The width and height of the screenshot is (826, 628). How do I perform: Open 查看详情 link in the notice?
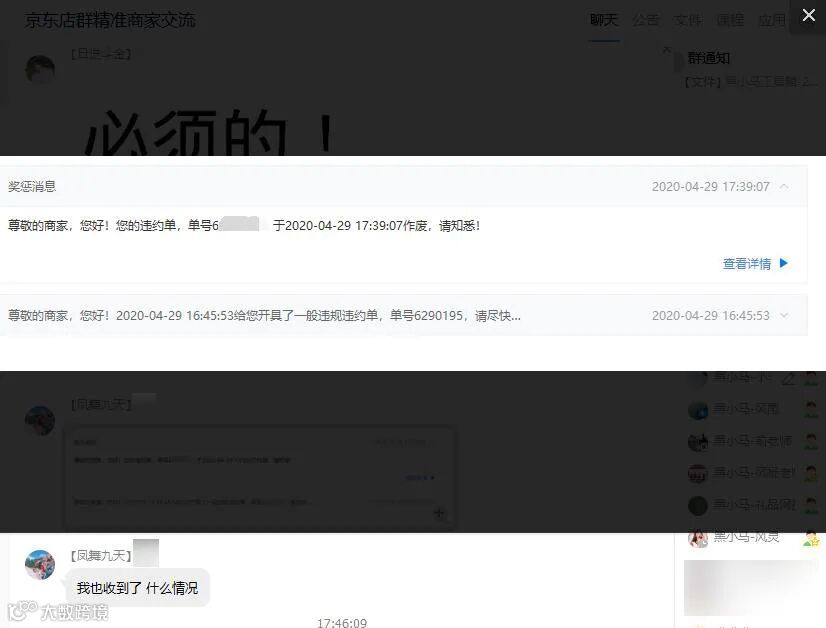click(746, 263)
